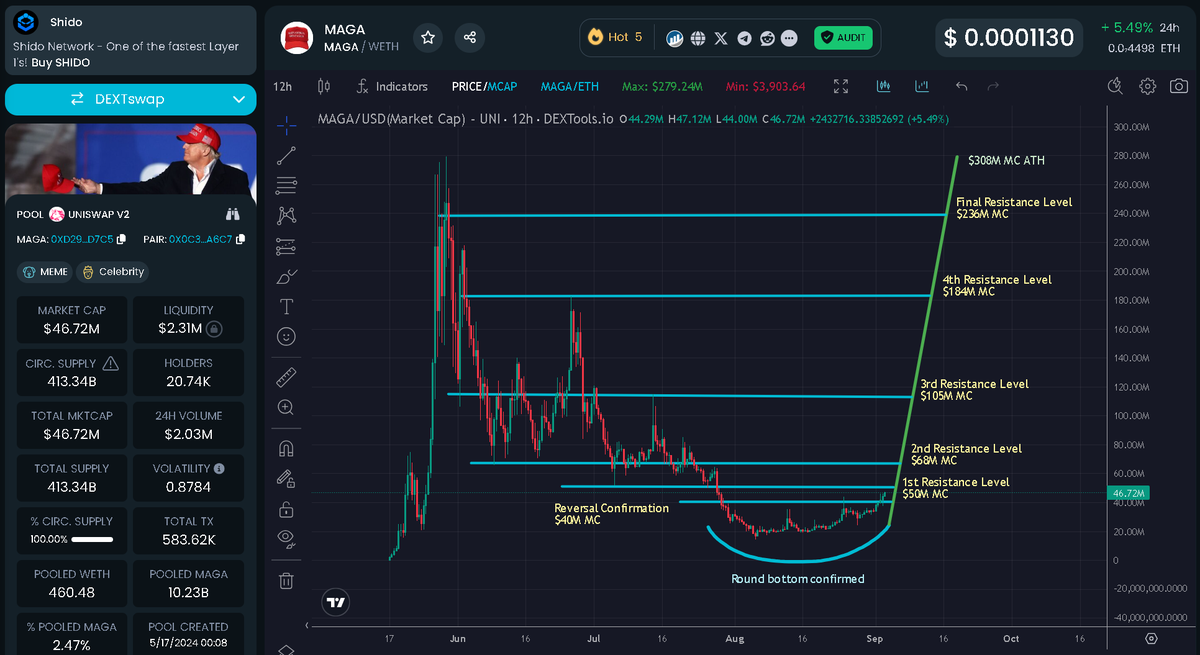This screenshot has height=655, width=1200.
Task: Open the time axis settings at bottom right
Action: tap(1151, 637)
